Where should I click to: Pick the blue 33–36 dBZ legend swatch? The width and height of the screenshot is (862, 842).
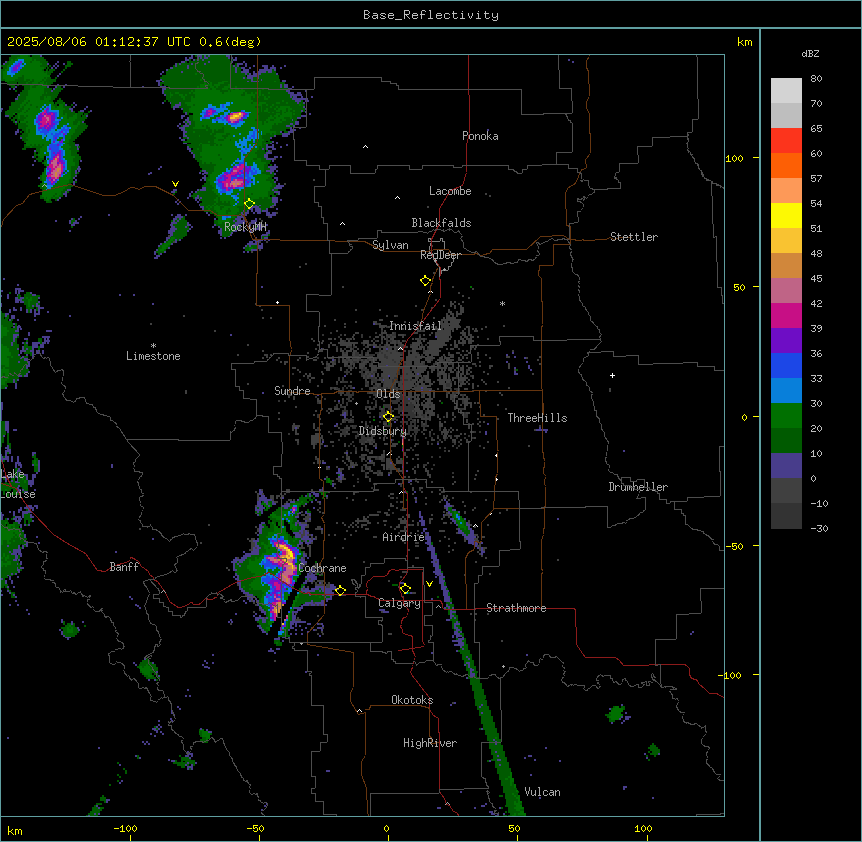click(786, 365)
